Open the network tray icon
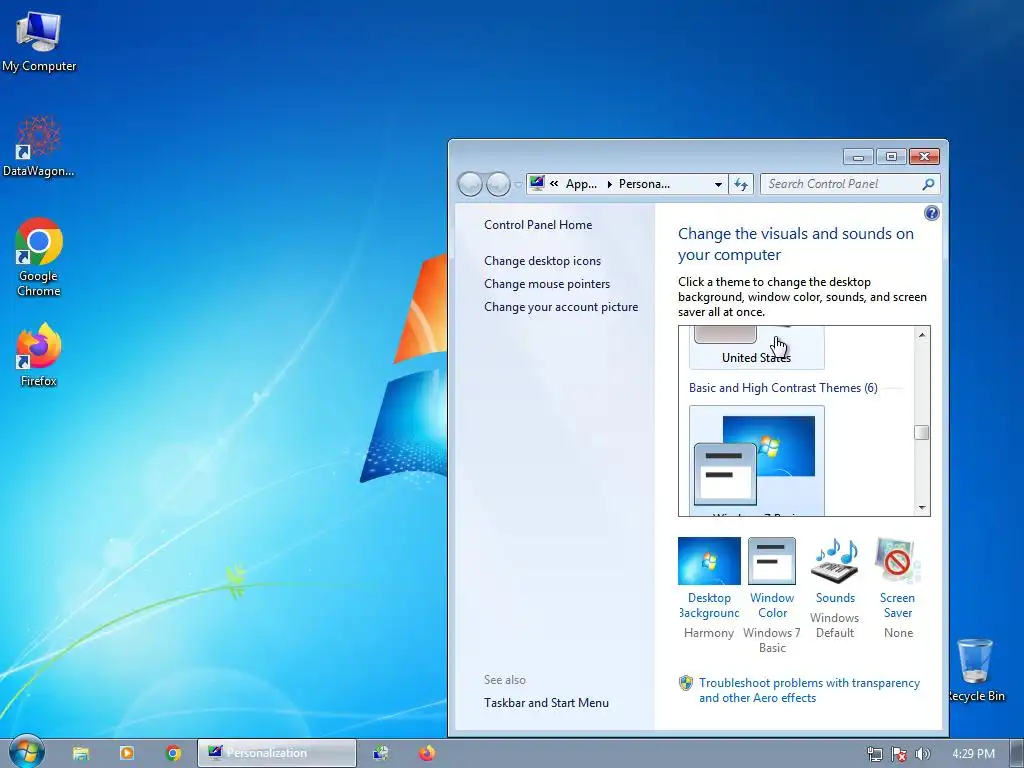This screenshot has width=1024, height=768. 874,754
